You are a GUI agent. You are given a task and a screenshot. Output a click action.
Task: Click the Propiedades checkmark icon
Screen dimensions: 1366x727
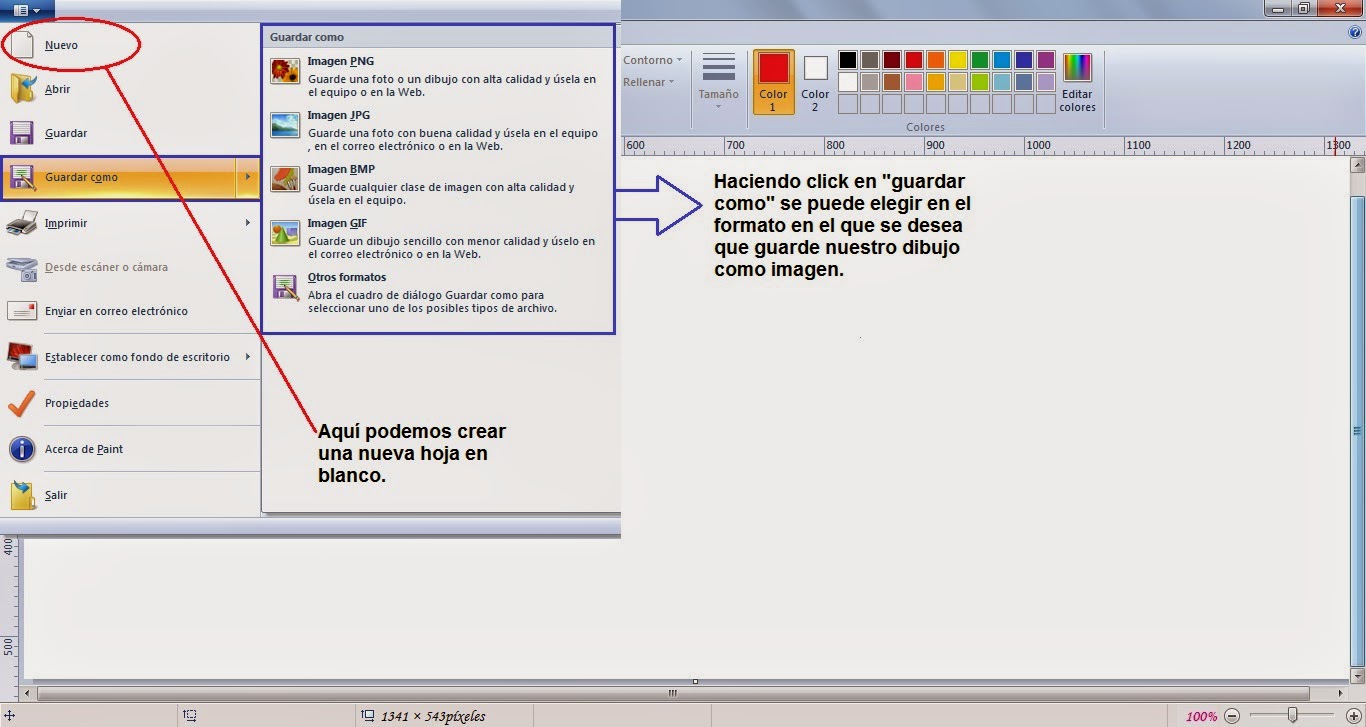pos(22,403)
